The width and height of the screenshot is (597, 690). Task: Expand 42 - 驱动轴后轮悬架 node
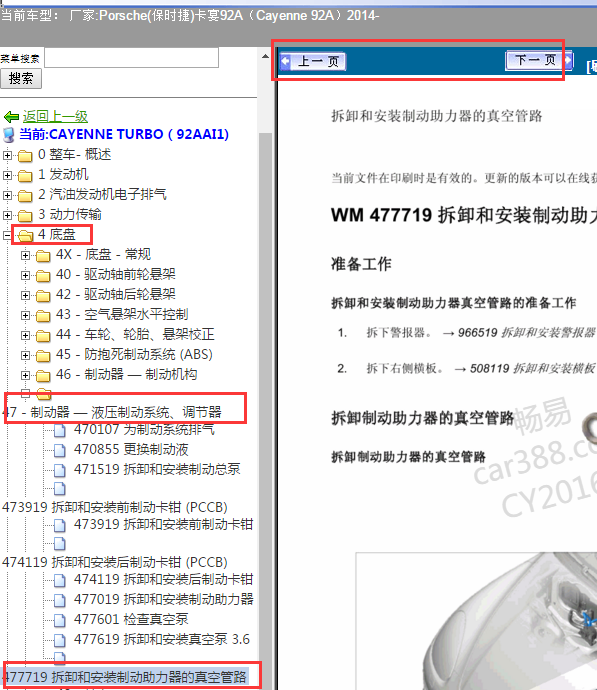coord(26,295)
